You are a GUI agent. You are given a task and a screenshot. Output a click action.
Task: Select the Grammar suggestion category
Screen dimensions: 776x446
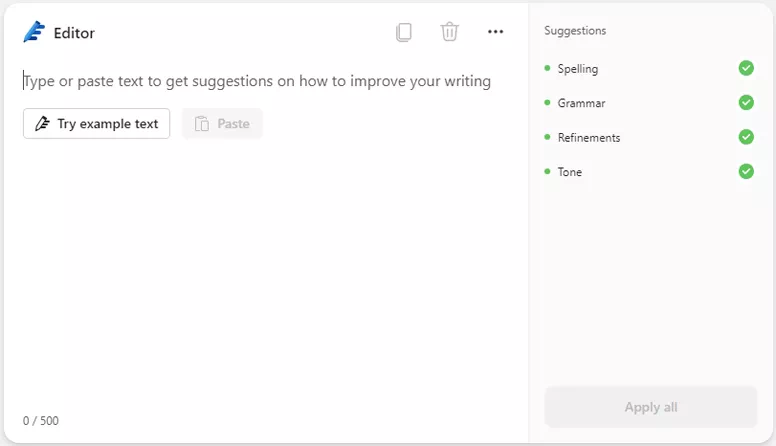(581, 103)
